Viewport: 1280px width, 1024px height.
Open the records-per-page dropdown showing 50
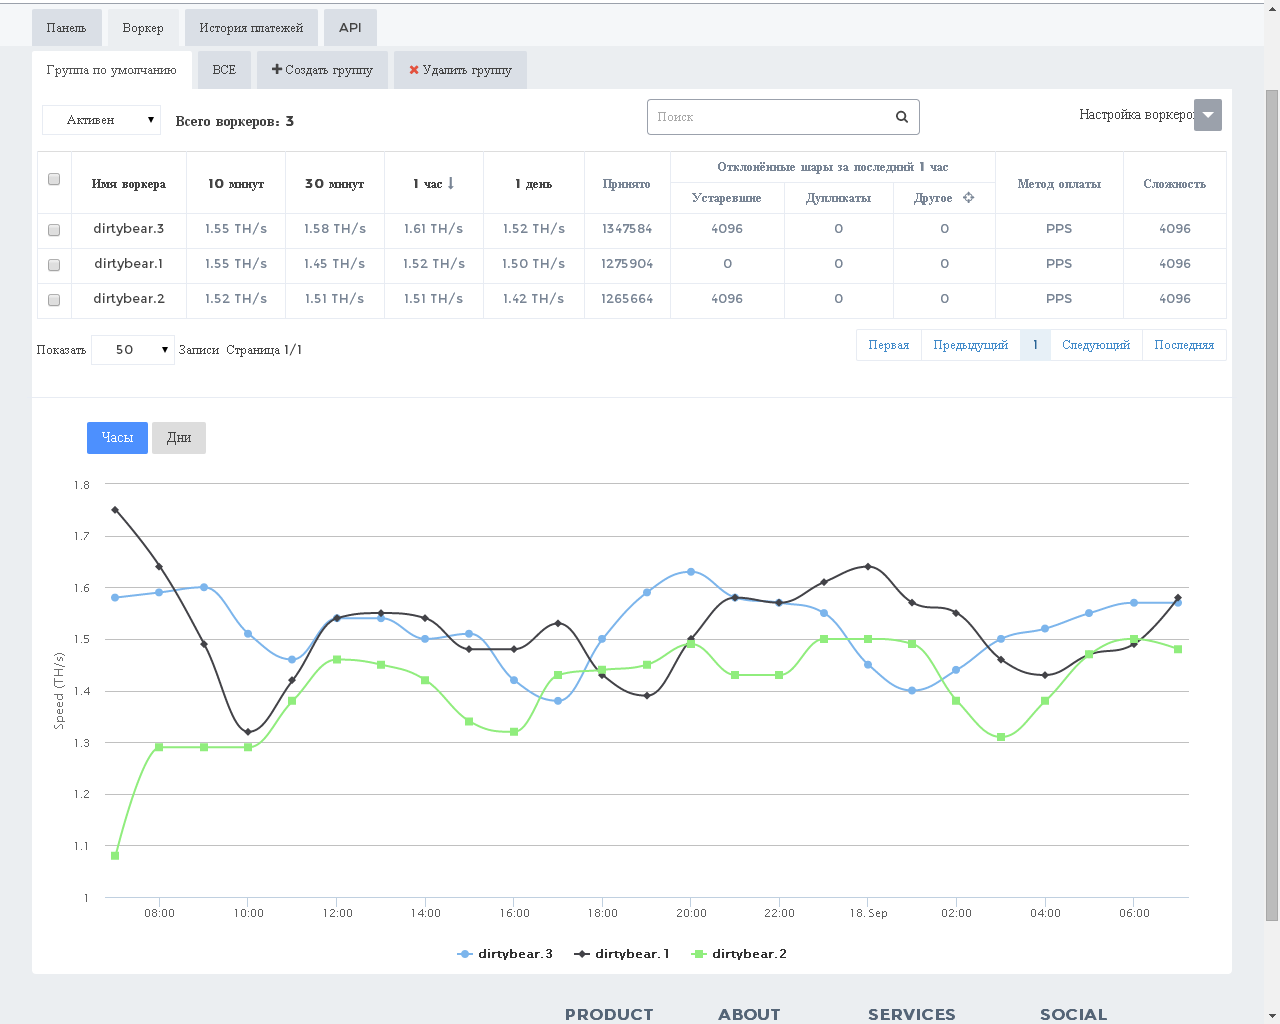click(133, 350)
